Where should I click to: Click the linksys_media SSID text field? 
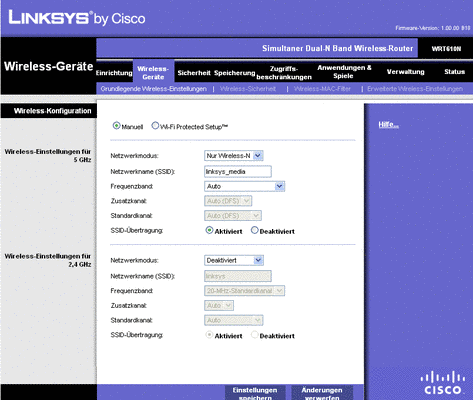238,172
